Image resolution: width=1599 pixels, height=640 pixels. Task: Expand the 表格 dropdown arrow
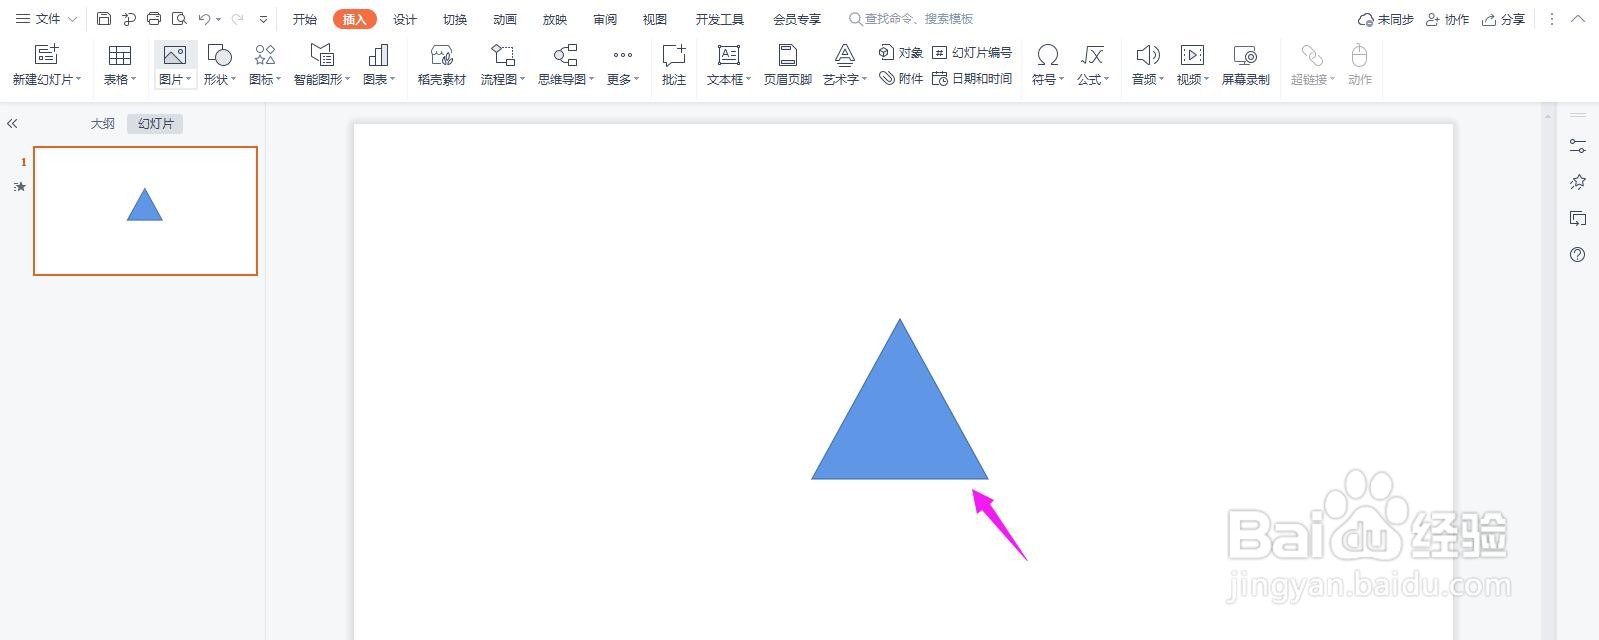(133, 79)
